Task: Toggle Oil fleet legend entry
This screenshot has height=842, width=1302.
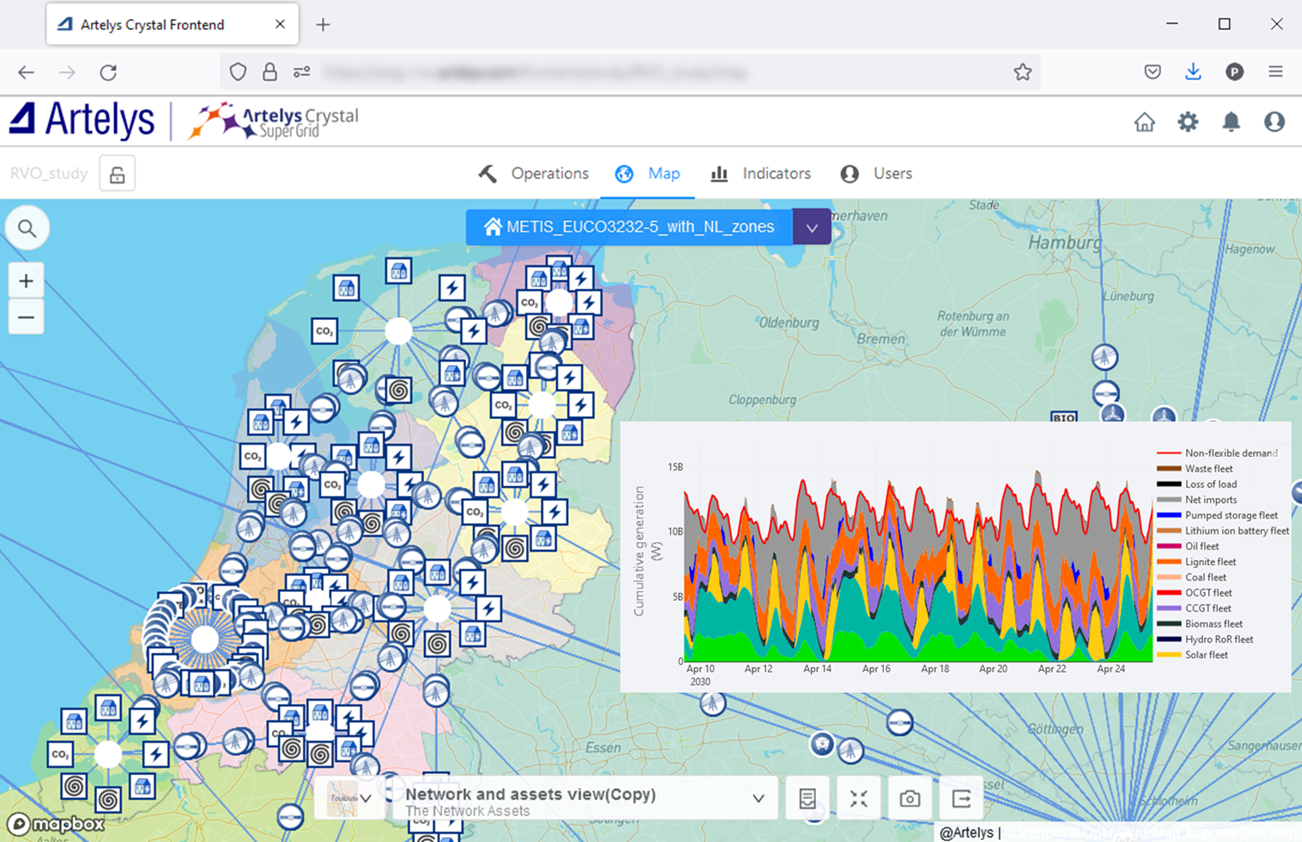Action: [x=1189, y=546]
